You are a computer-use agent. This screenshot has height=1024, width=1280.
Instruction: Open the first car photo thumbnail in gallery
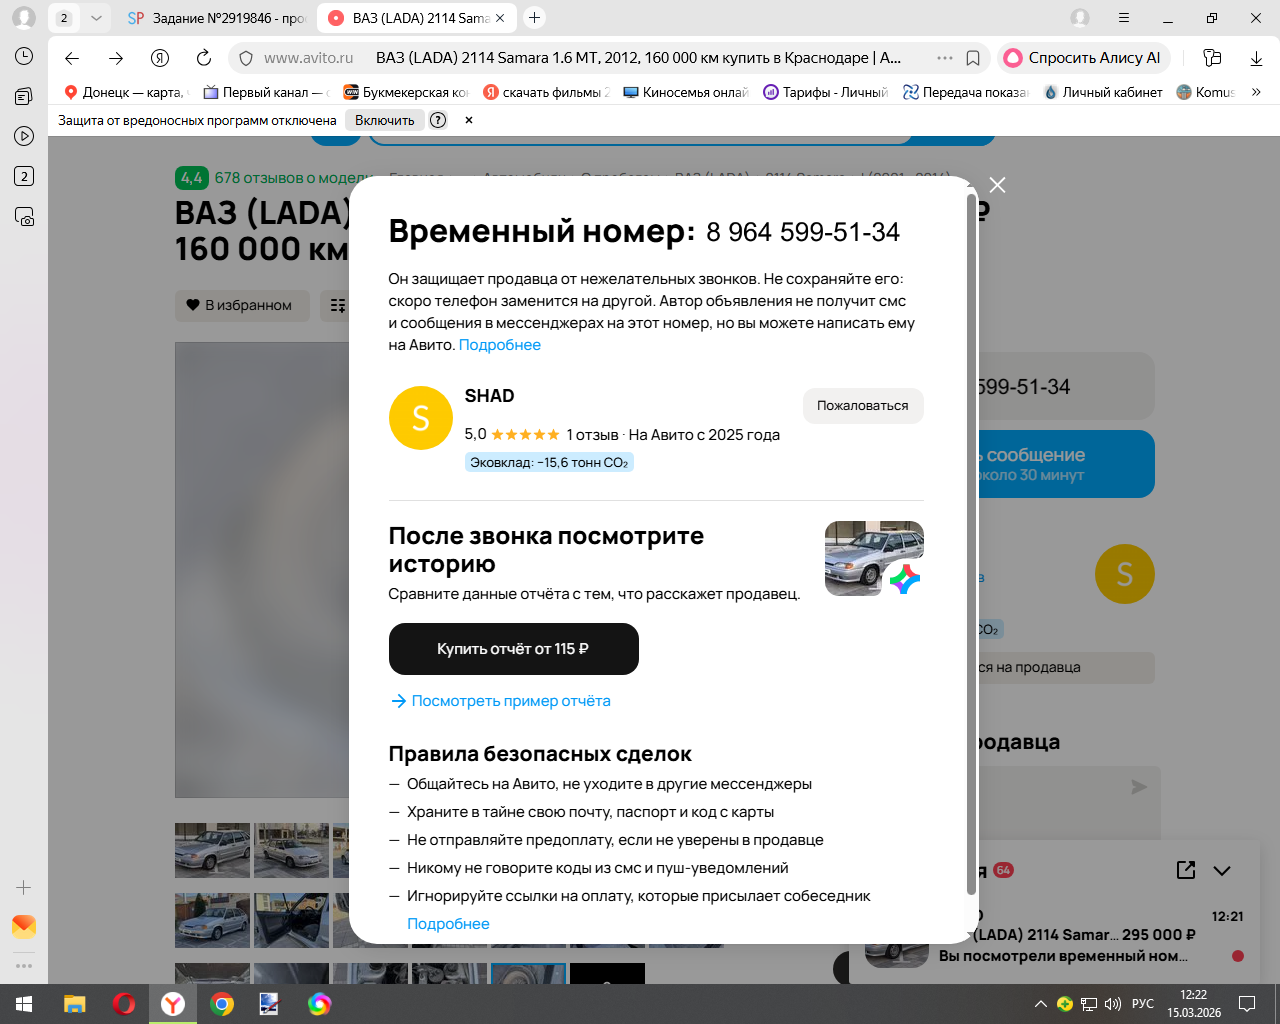pyautogui.click(x=212, y=850)
